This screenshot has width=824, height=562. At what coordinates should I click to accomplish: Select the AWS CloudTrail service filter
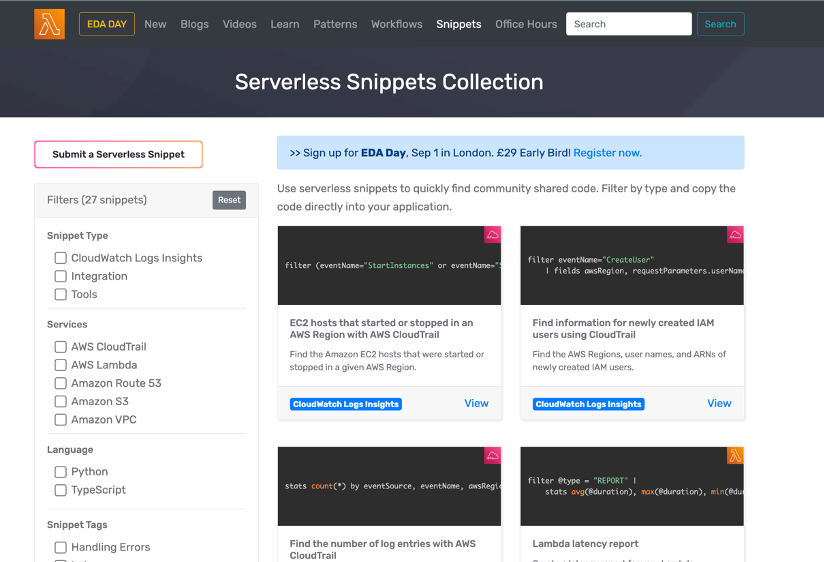[60, 347]
